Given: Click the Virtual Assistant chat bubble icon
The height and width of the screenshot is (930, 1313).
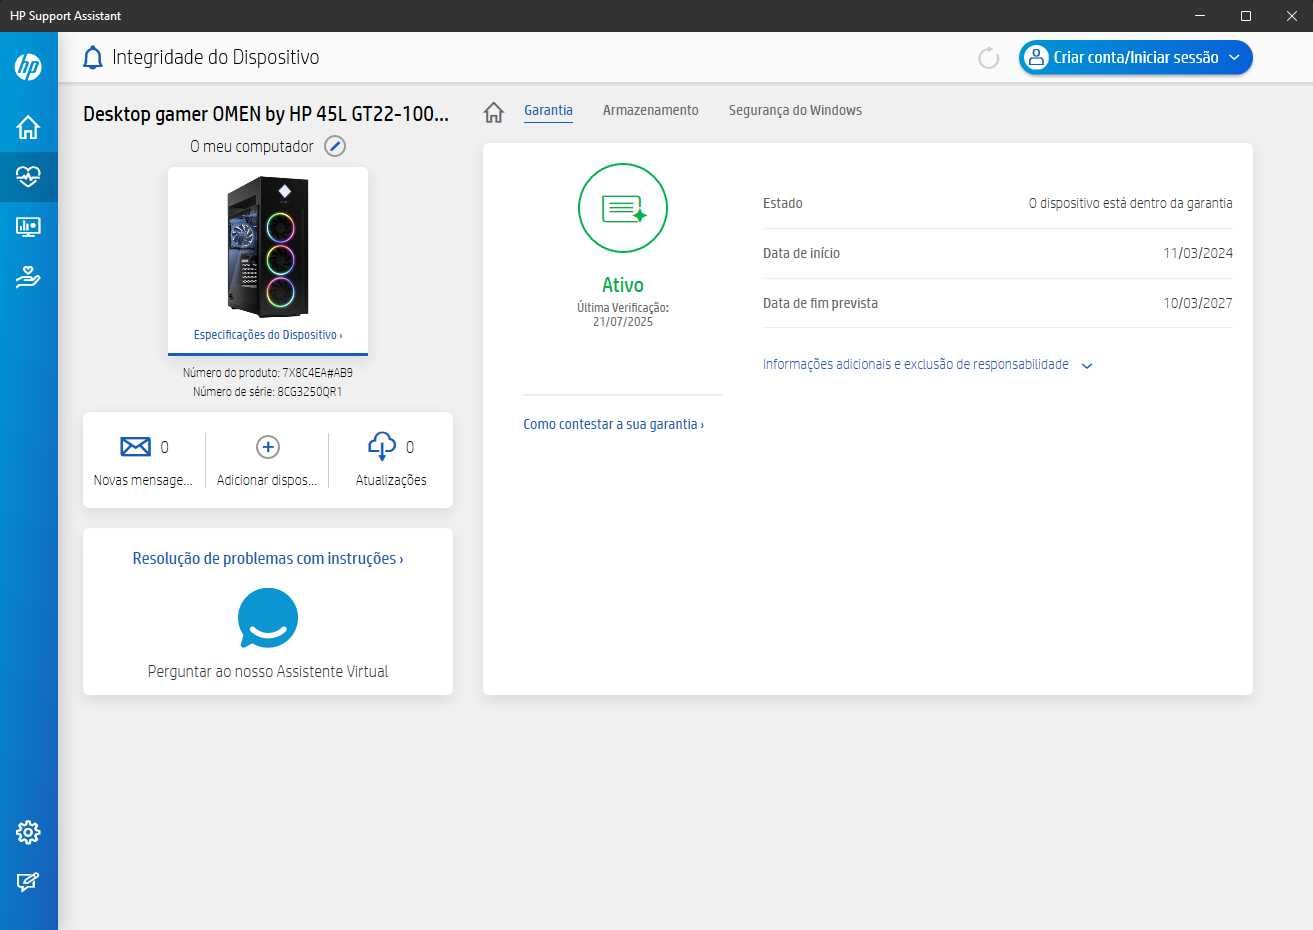Looking at the screenshot, I should tap(268, 618).
